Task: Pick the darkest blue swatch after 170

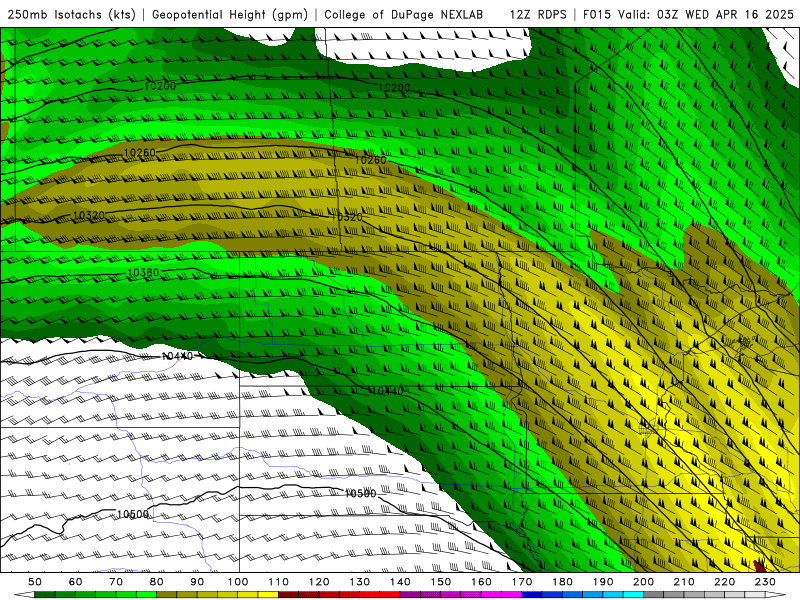Action: 532,594
